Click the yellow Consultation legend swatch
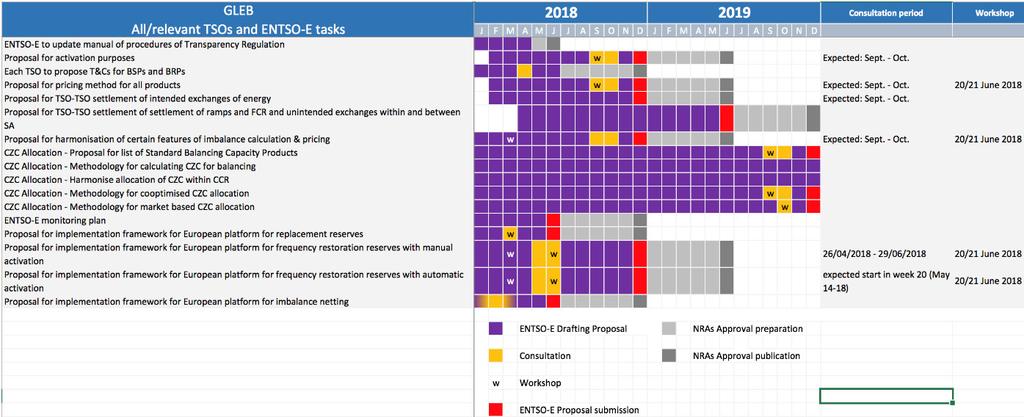Image resolution: width=1024 pixels, height=417 pixels. (496, 356)
